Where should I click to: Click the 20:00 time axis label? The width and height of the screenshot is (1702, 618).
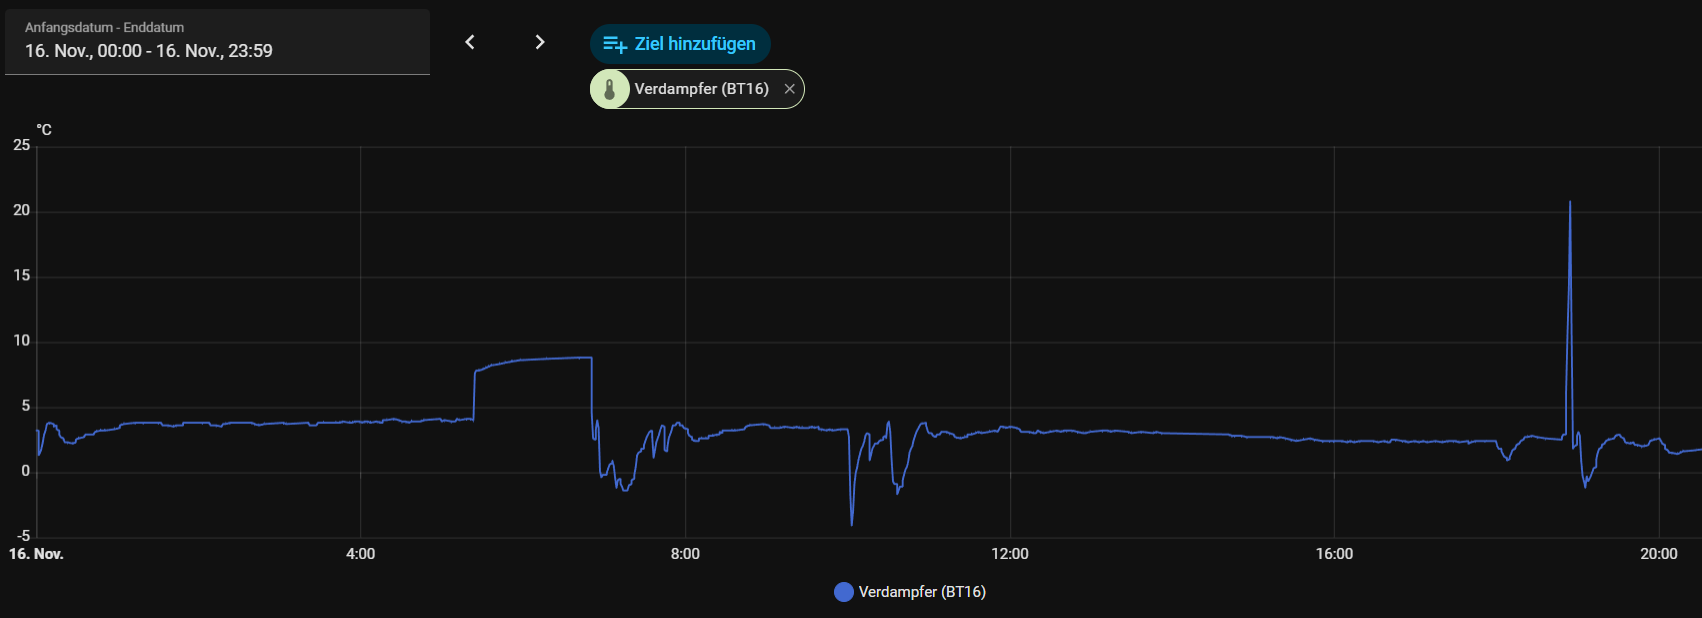1658,554
